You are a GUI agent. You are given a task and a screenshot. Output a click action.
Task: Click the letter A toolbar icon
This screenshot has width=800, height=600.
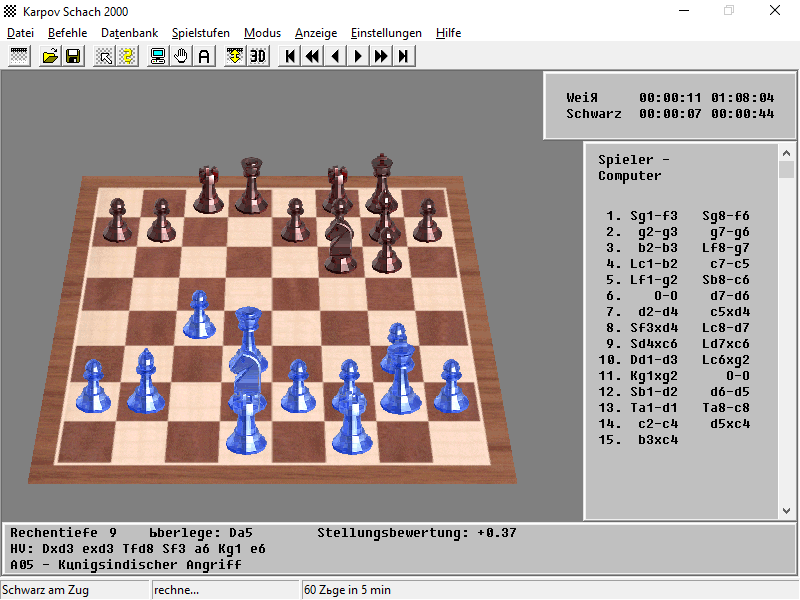click(204, 56)
